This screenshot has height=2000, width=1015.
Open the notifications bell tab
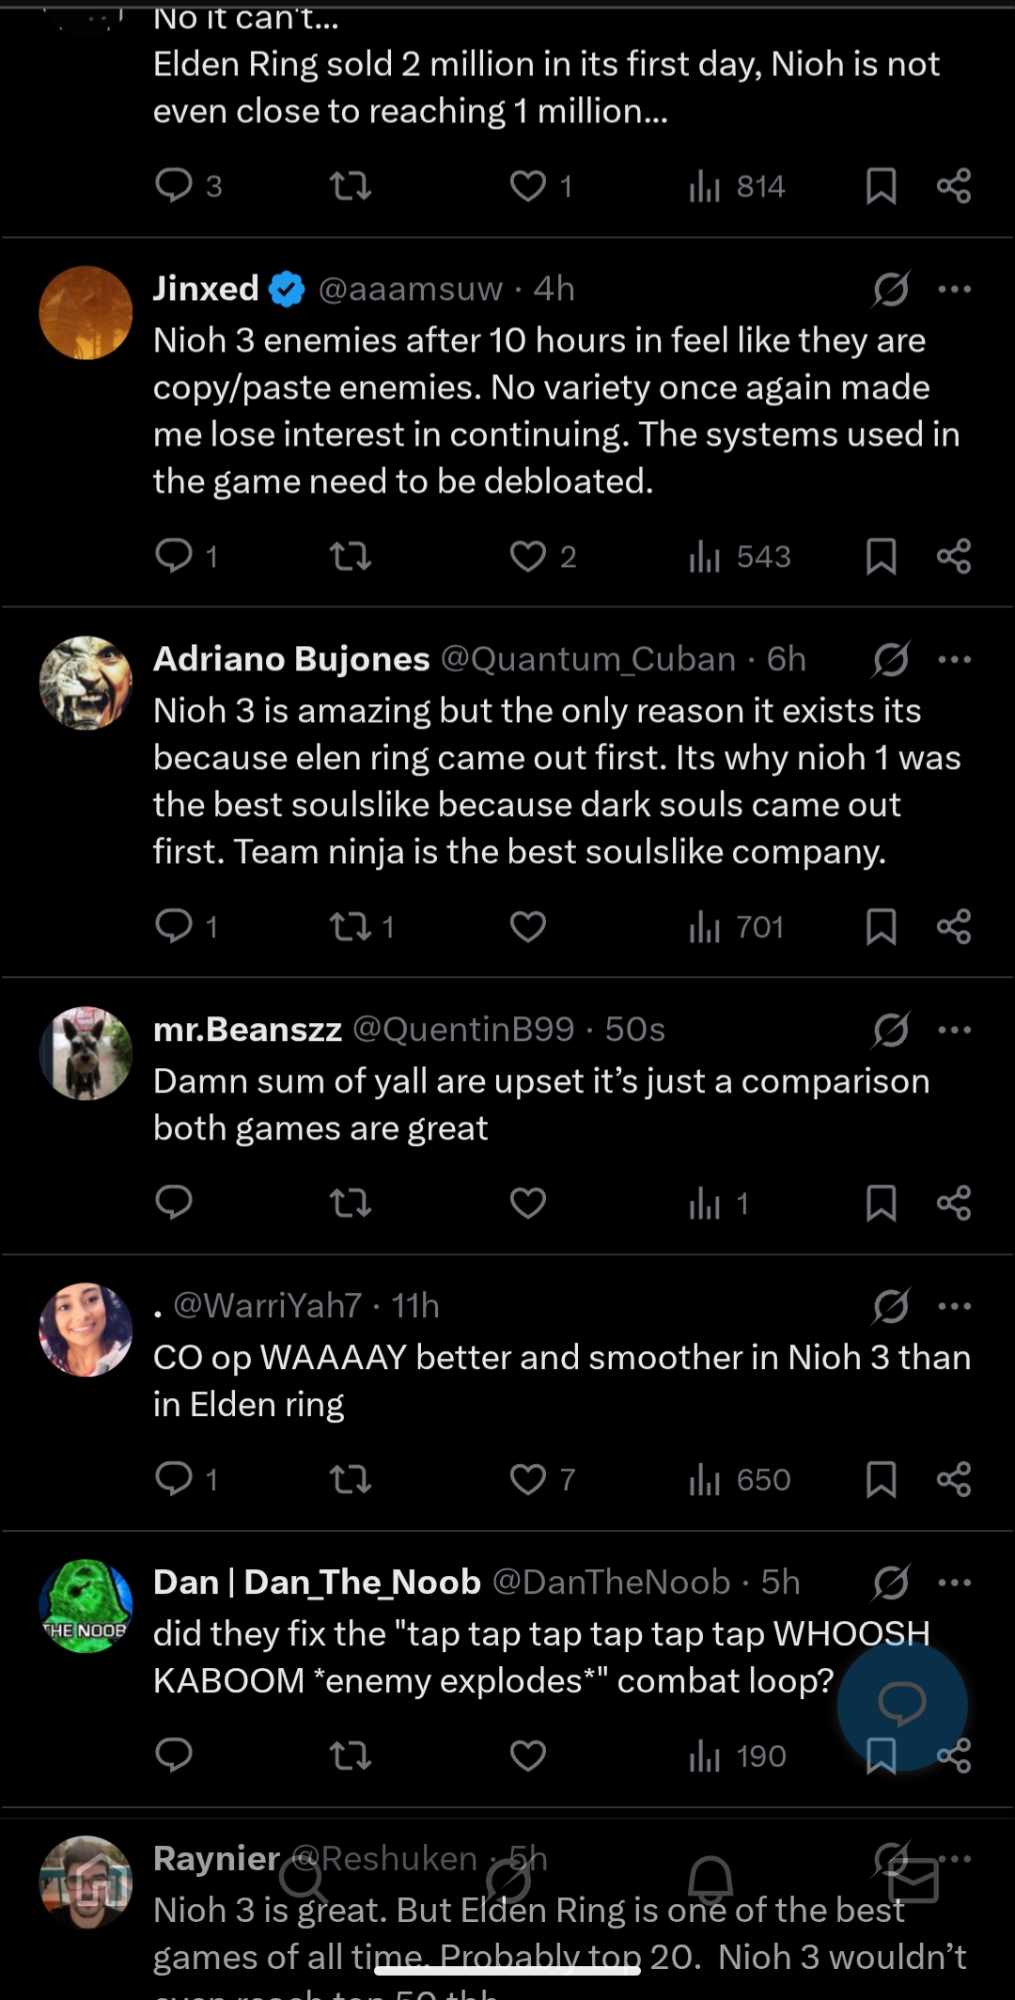click(x=710, y=1880)
